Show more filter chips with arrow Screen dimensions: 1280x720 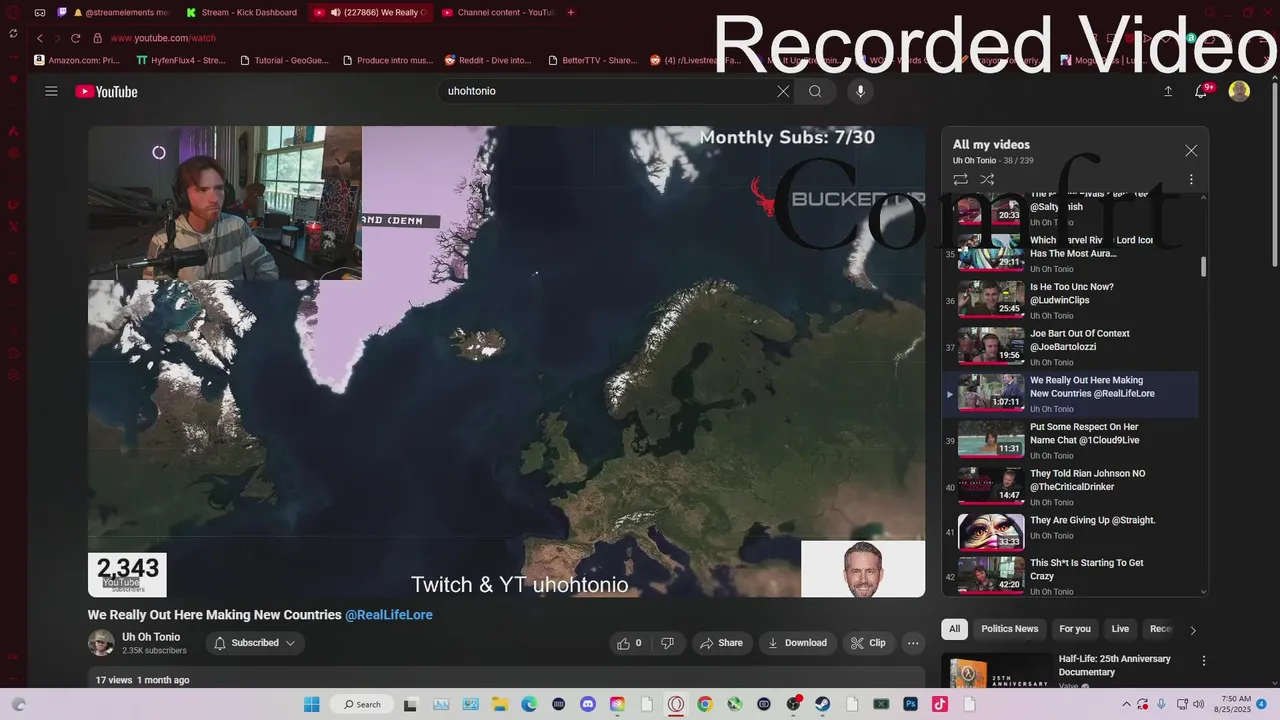pos(1192,630)
